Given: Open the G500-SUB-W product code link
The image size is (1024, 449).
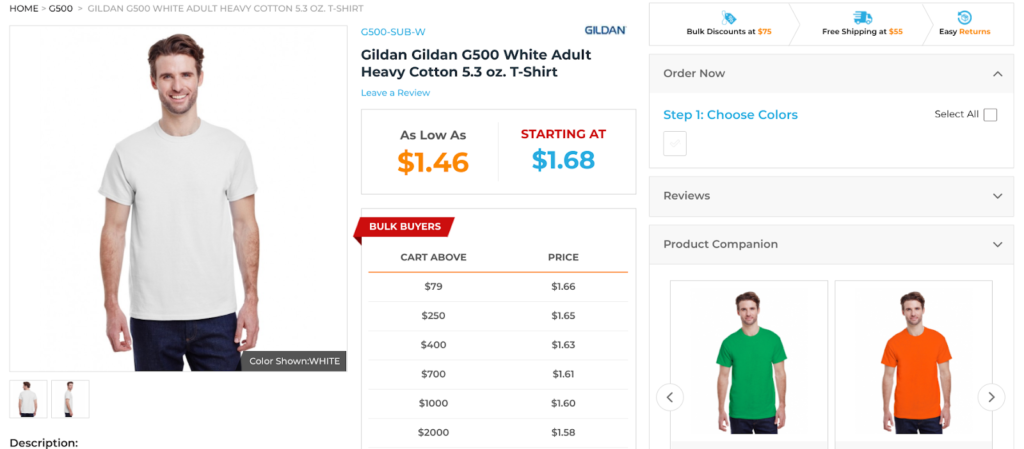Looking at the screenshot, I should pyautogui.click(x=393, y=31).
